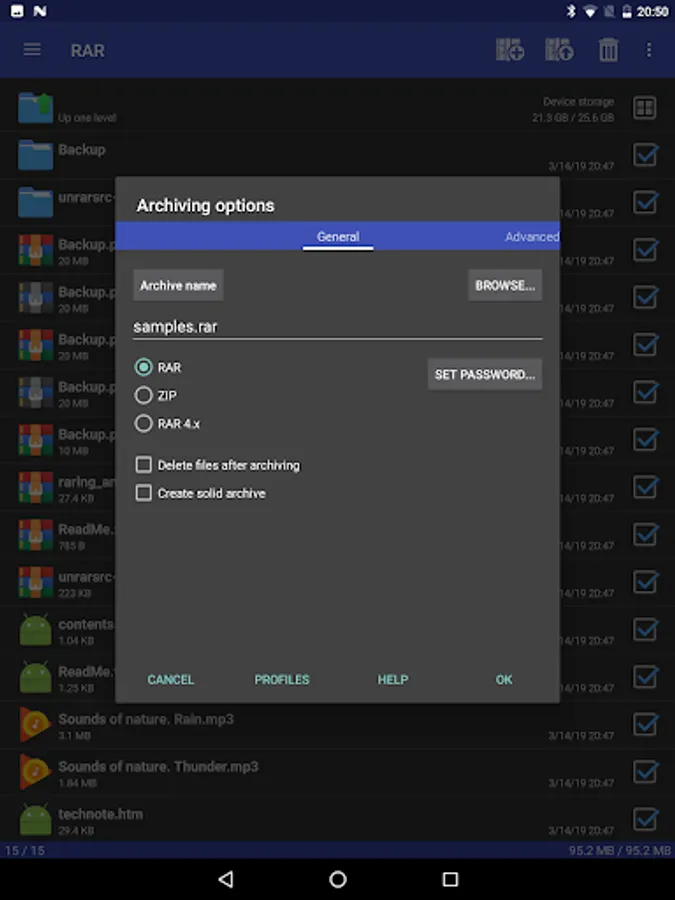Open the three-dot overflow menu

649,50
